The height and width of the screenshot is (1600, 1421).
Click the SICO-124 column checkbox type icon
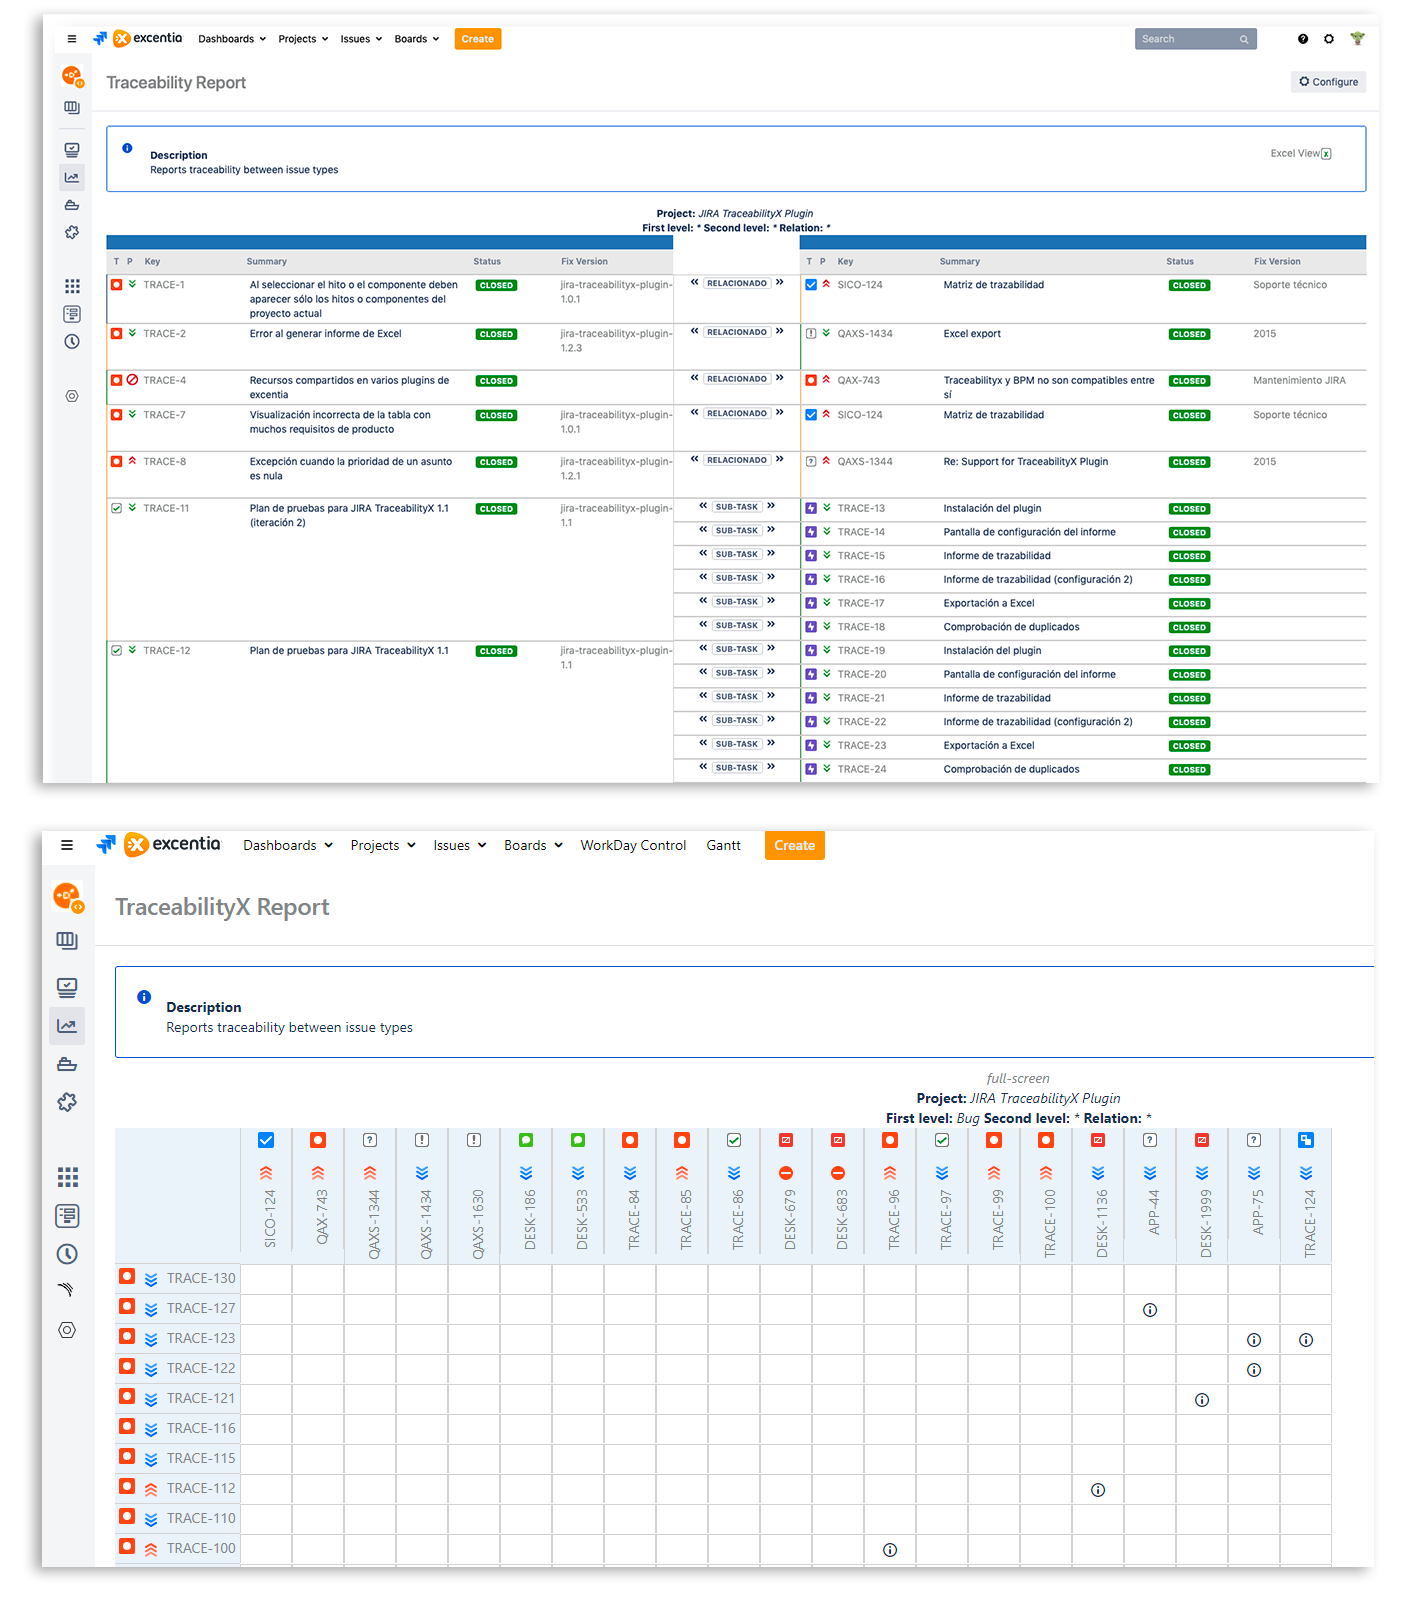(x=266, y=1140)
